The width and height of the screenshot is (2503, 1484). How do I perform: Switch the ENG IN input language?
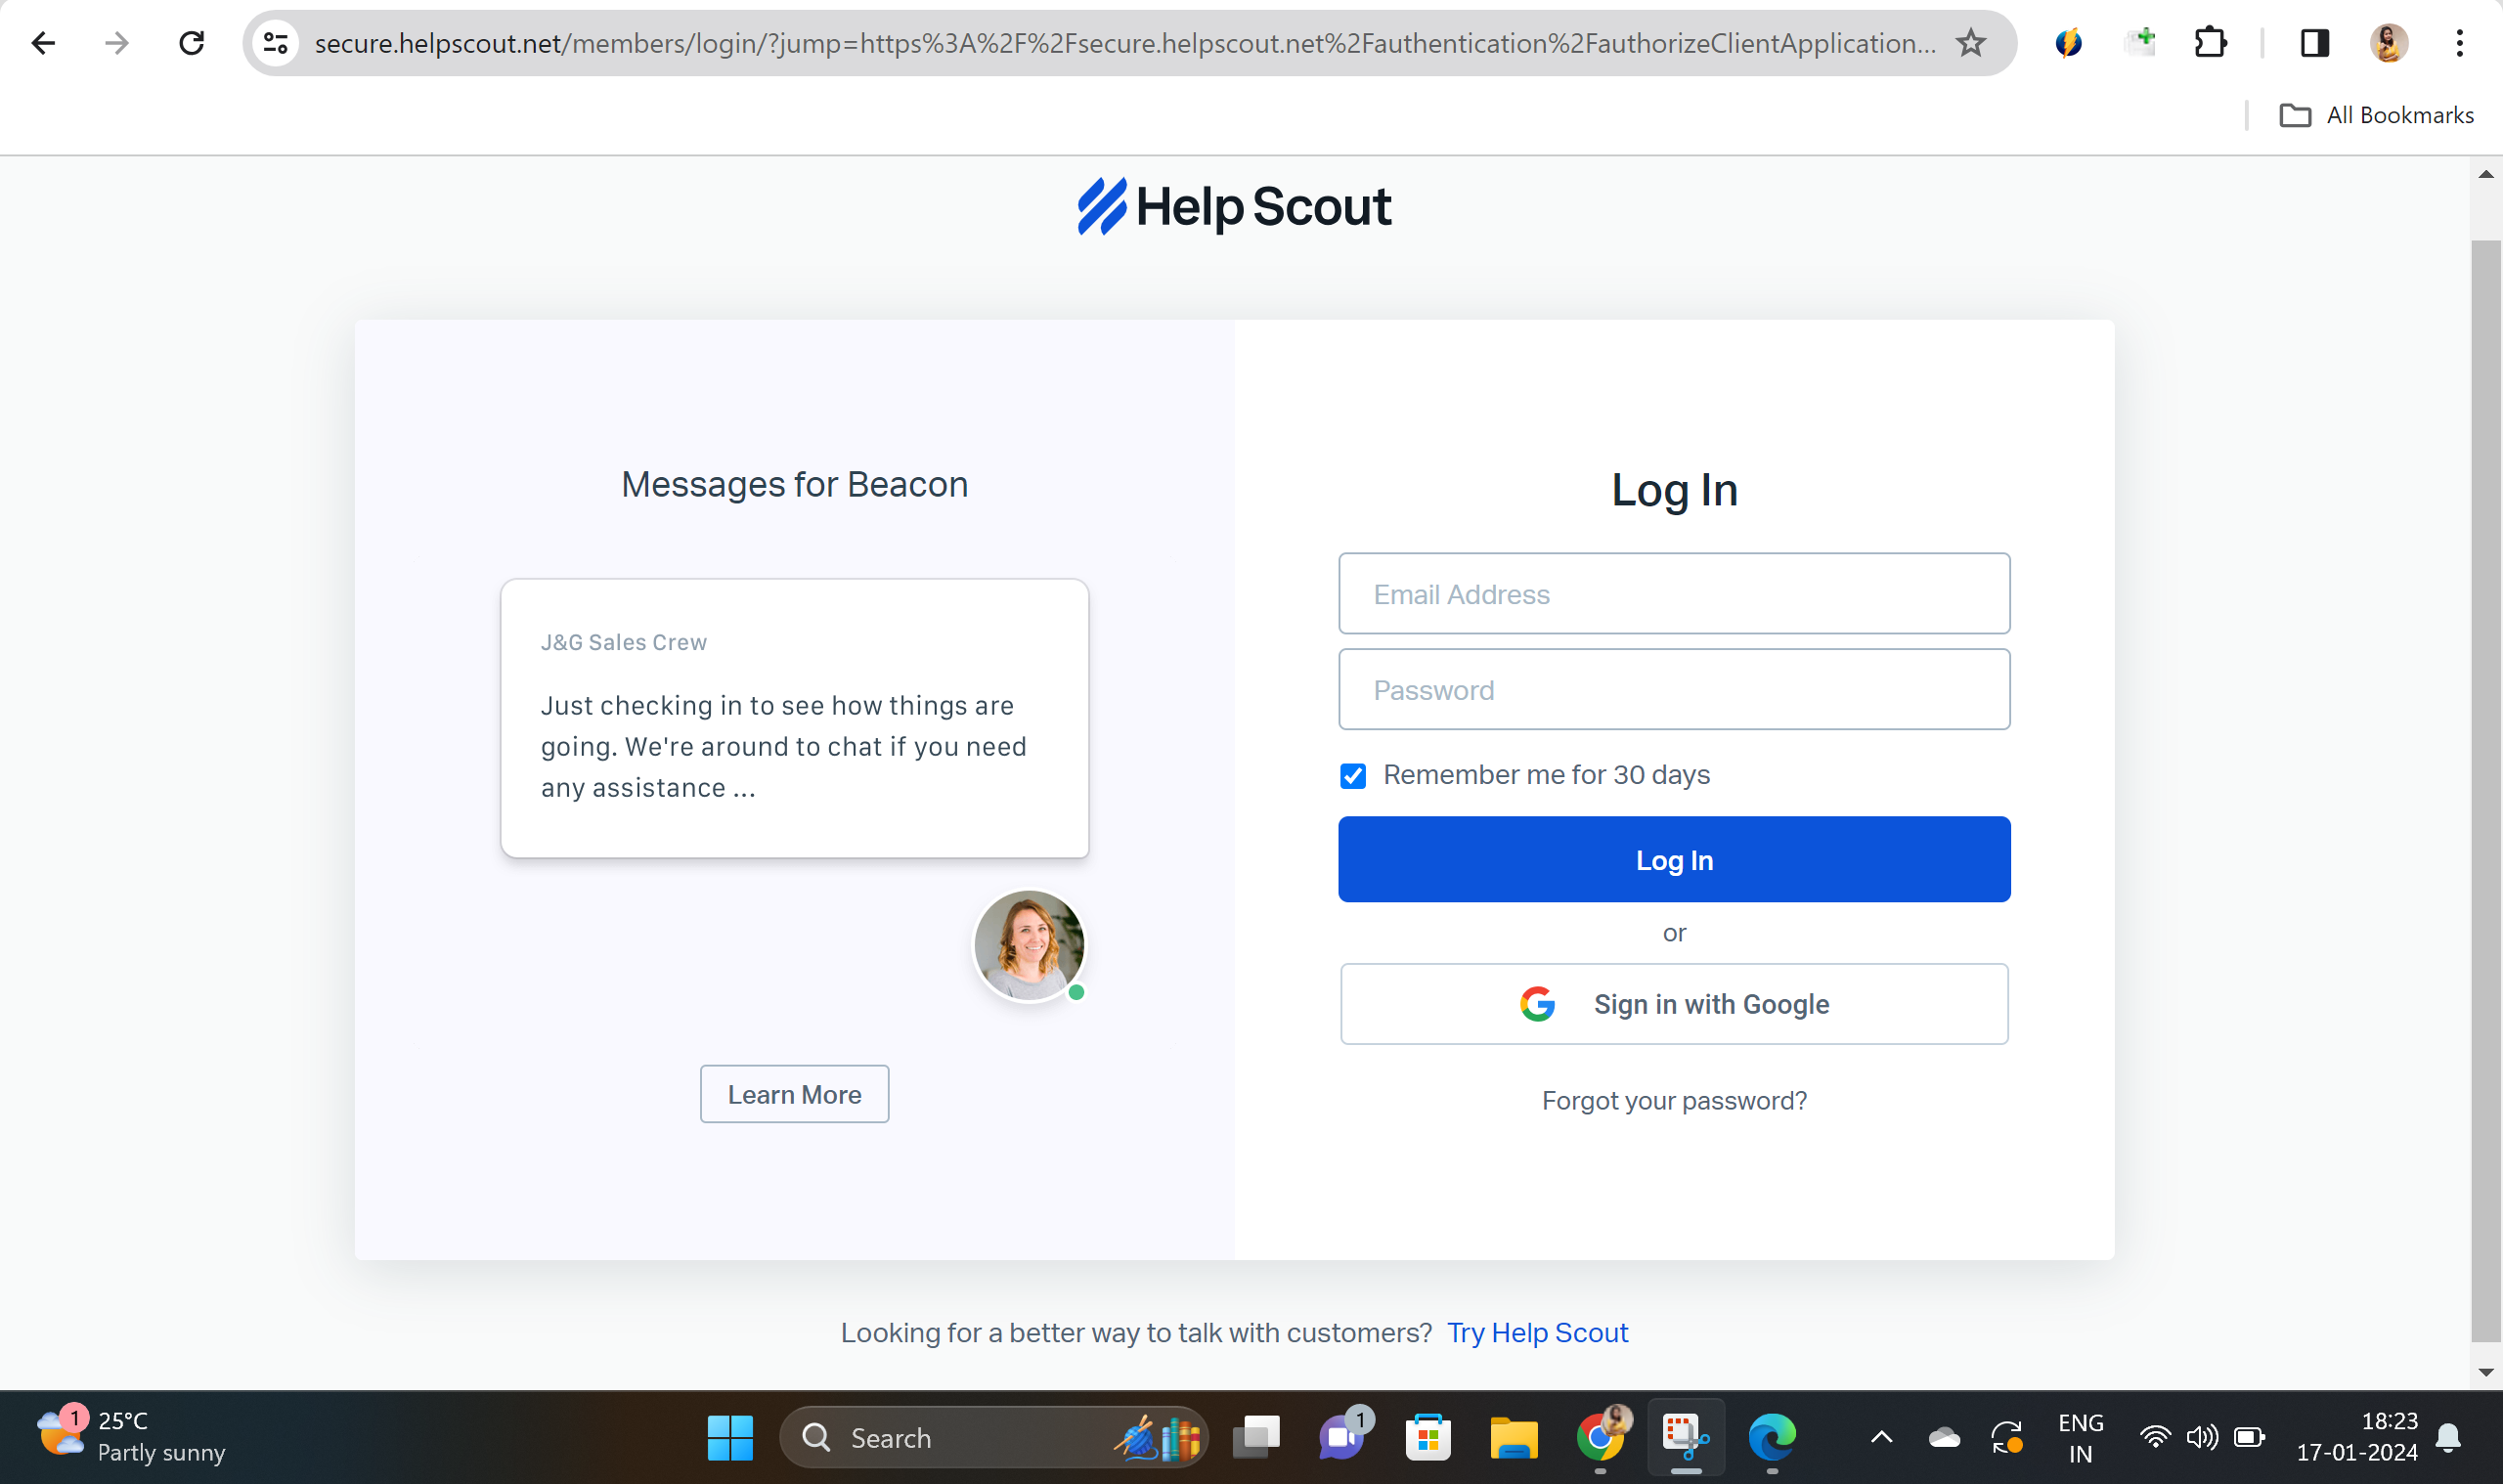(x=2080, y=1438)
